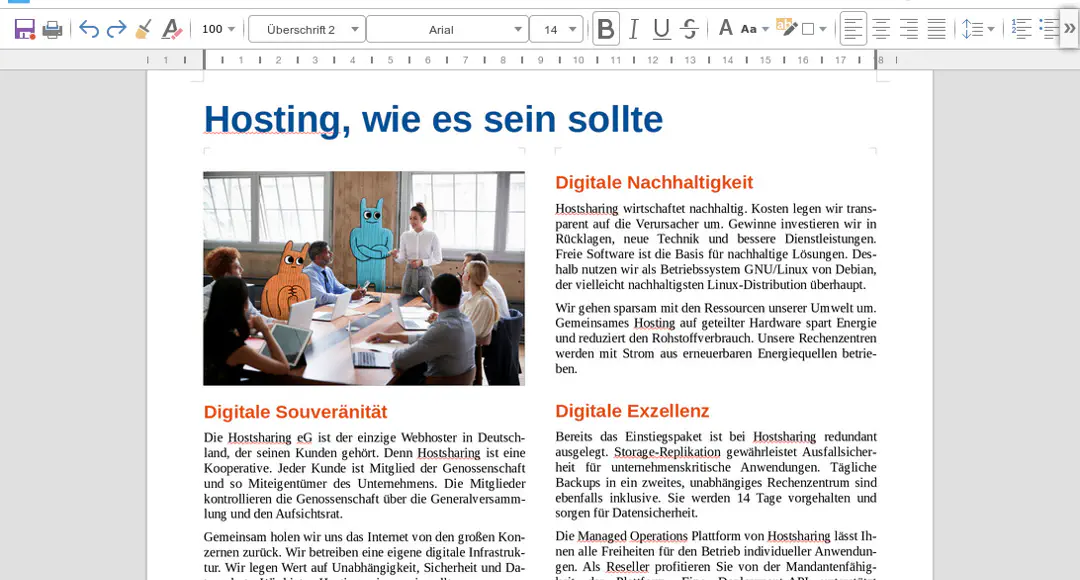Apply the character highlighting marker
Screen dimensions: 1080x580
pos(787,28)
